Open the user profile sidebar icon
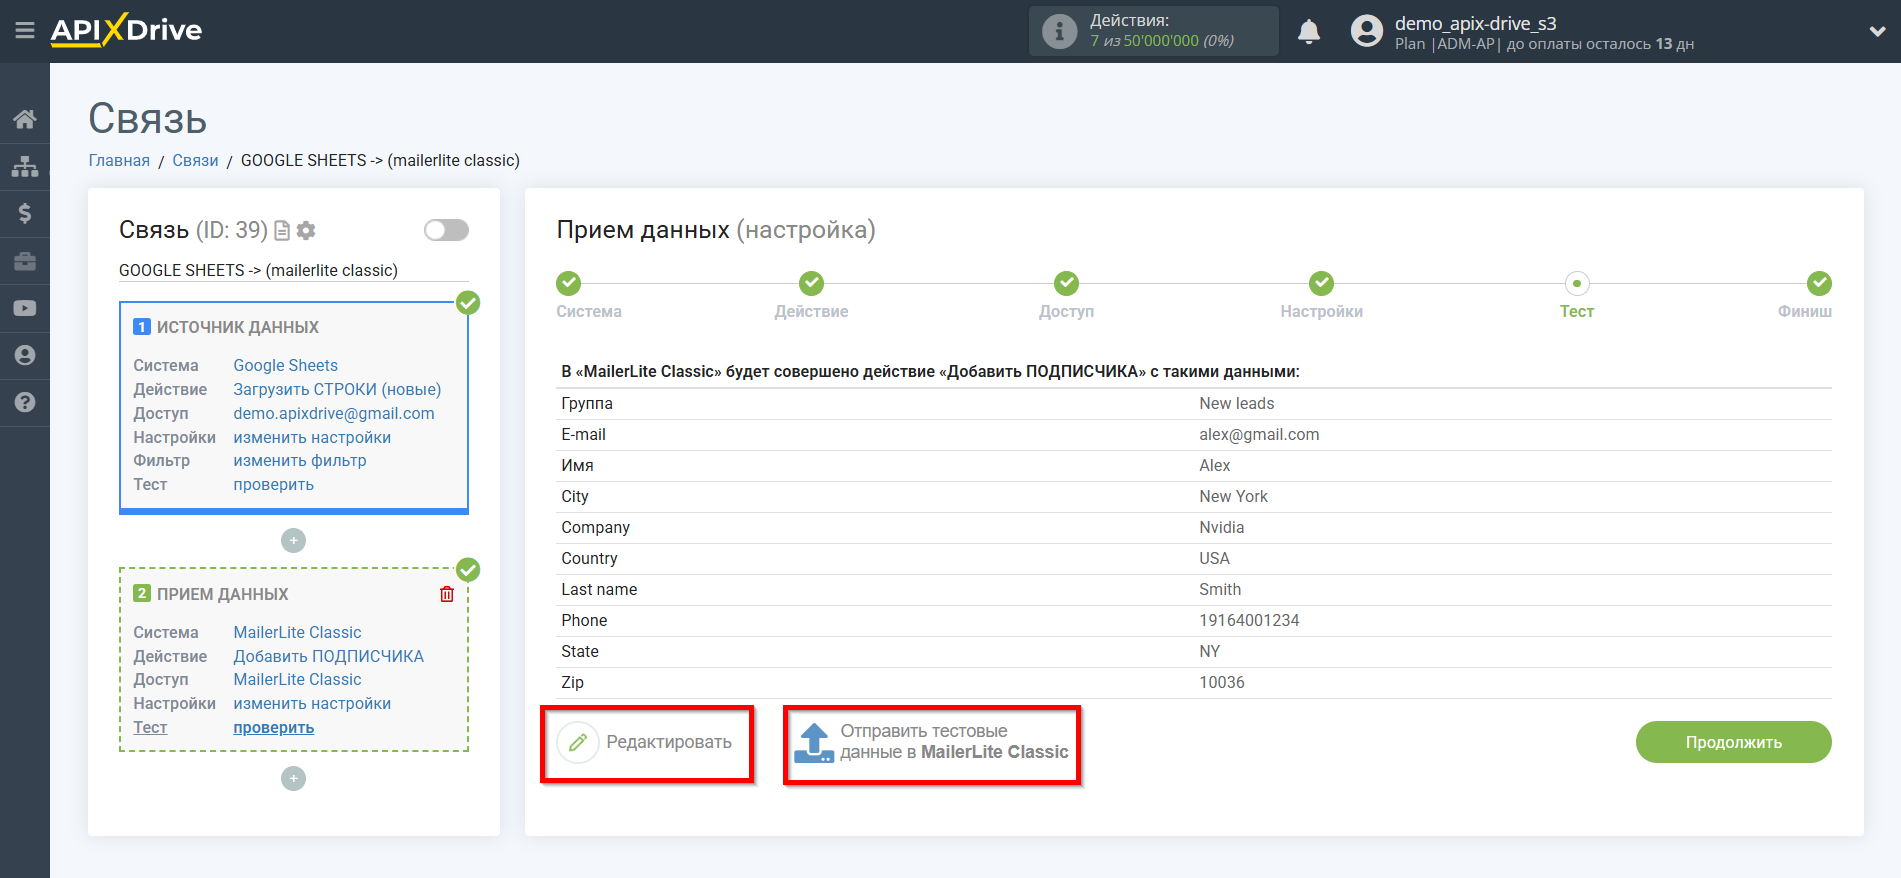Screen dimensions: 1901x878 (x=25, y=355)
